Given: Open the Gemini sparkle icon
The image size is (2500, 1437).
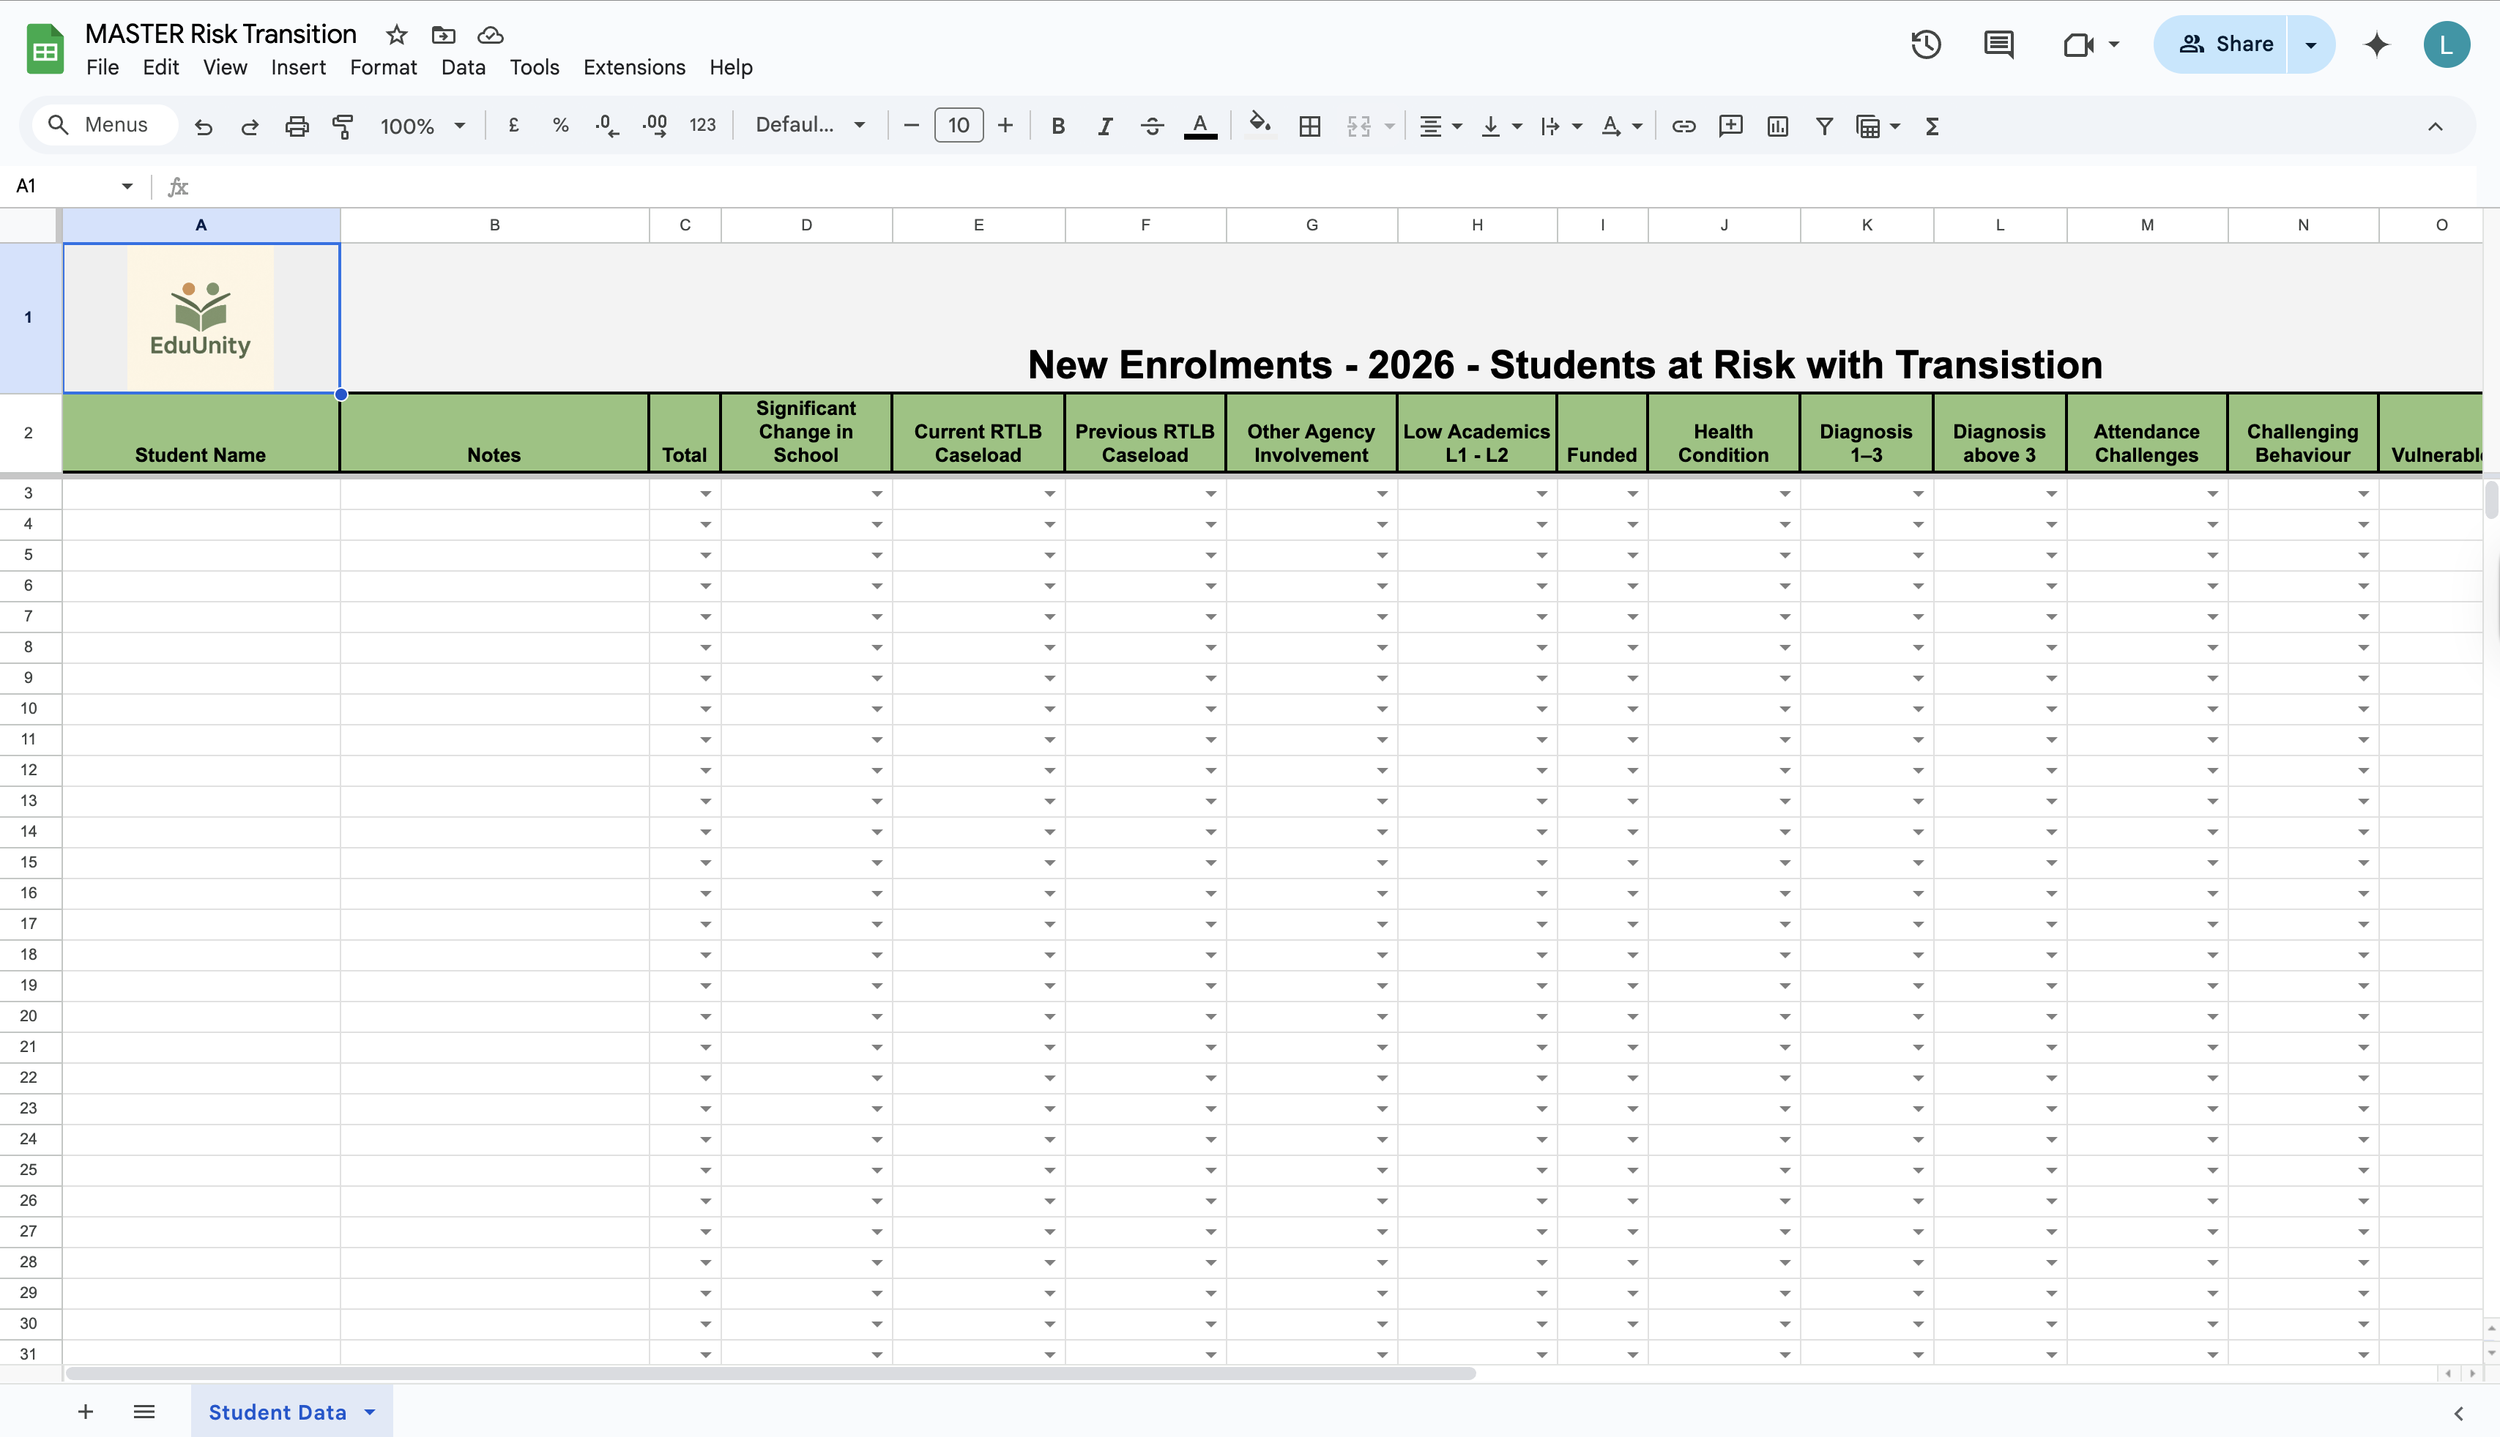Looking at the screenshot, I should coord(2377,44).
